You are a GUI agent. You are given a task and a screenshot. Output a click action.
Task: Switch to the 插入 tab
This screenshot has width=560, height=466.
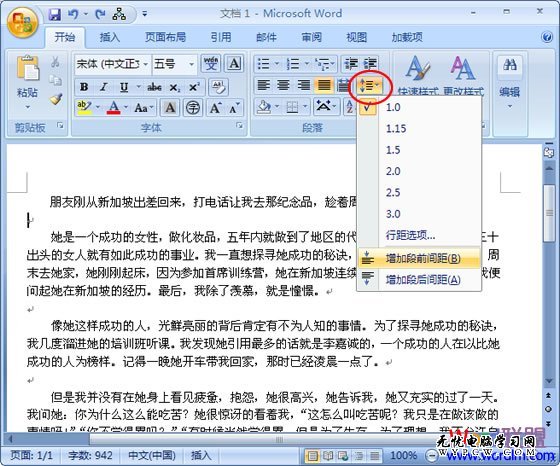[110, 37]
